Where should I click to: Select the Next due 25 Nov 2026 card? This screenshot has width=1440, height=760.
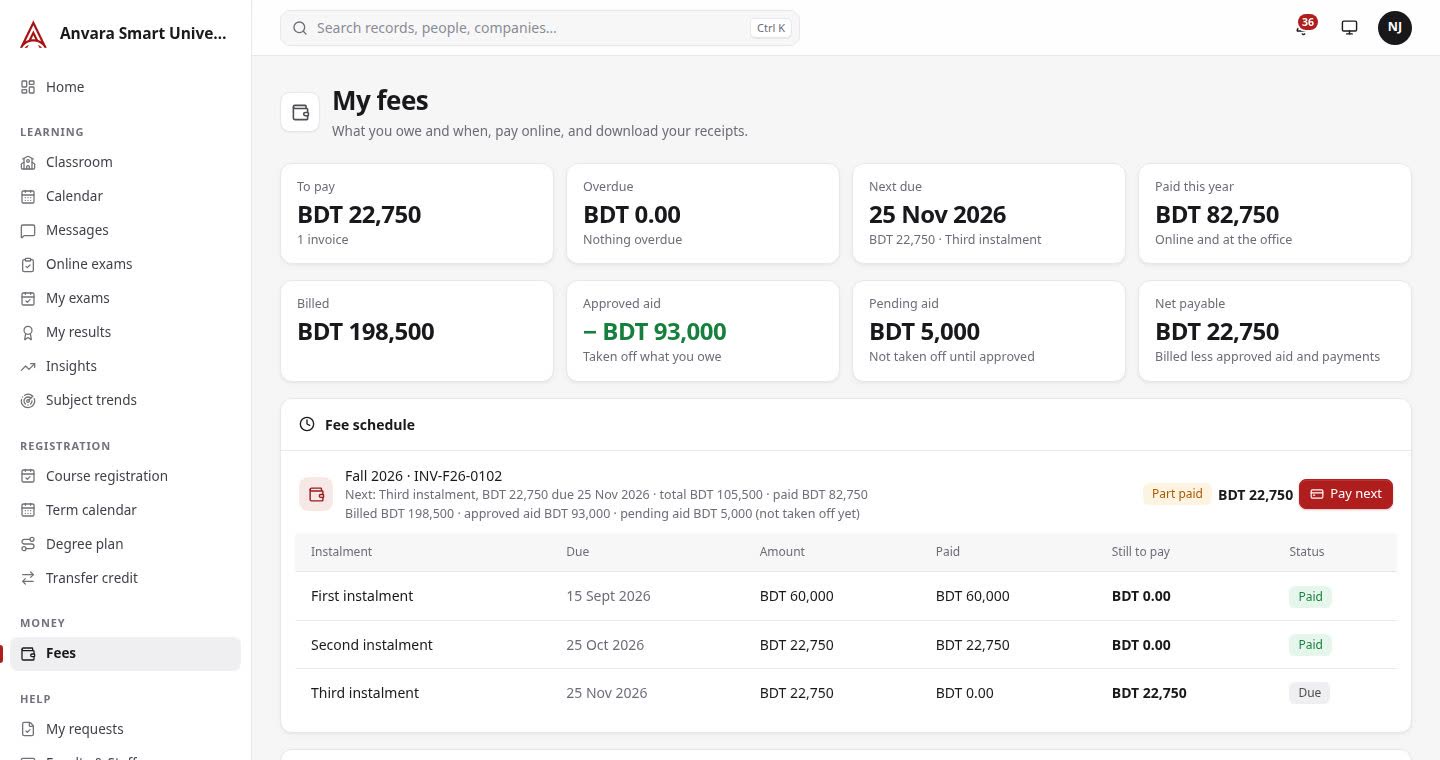(x=989, y=214)
